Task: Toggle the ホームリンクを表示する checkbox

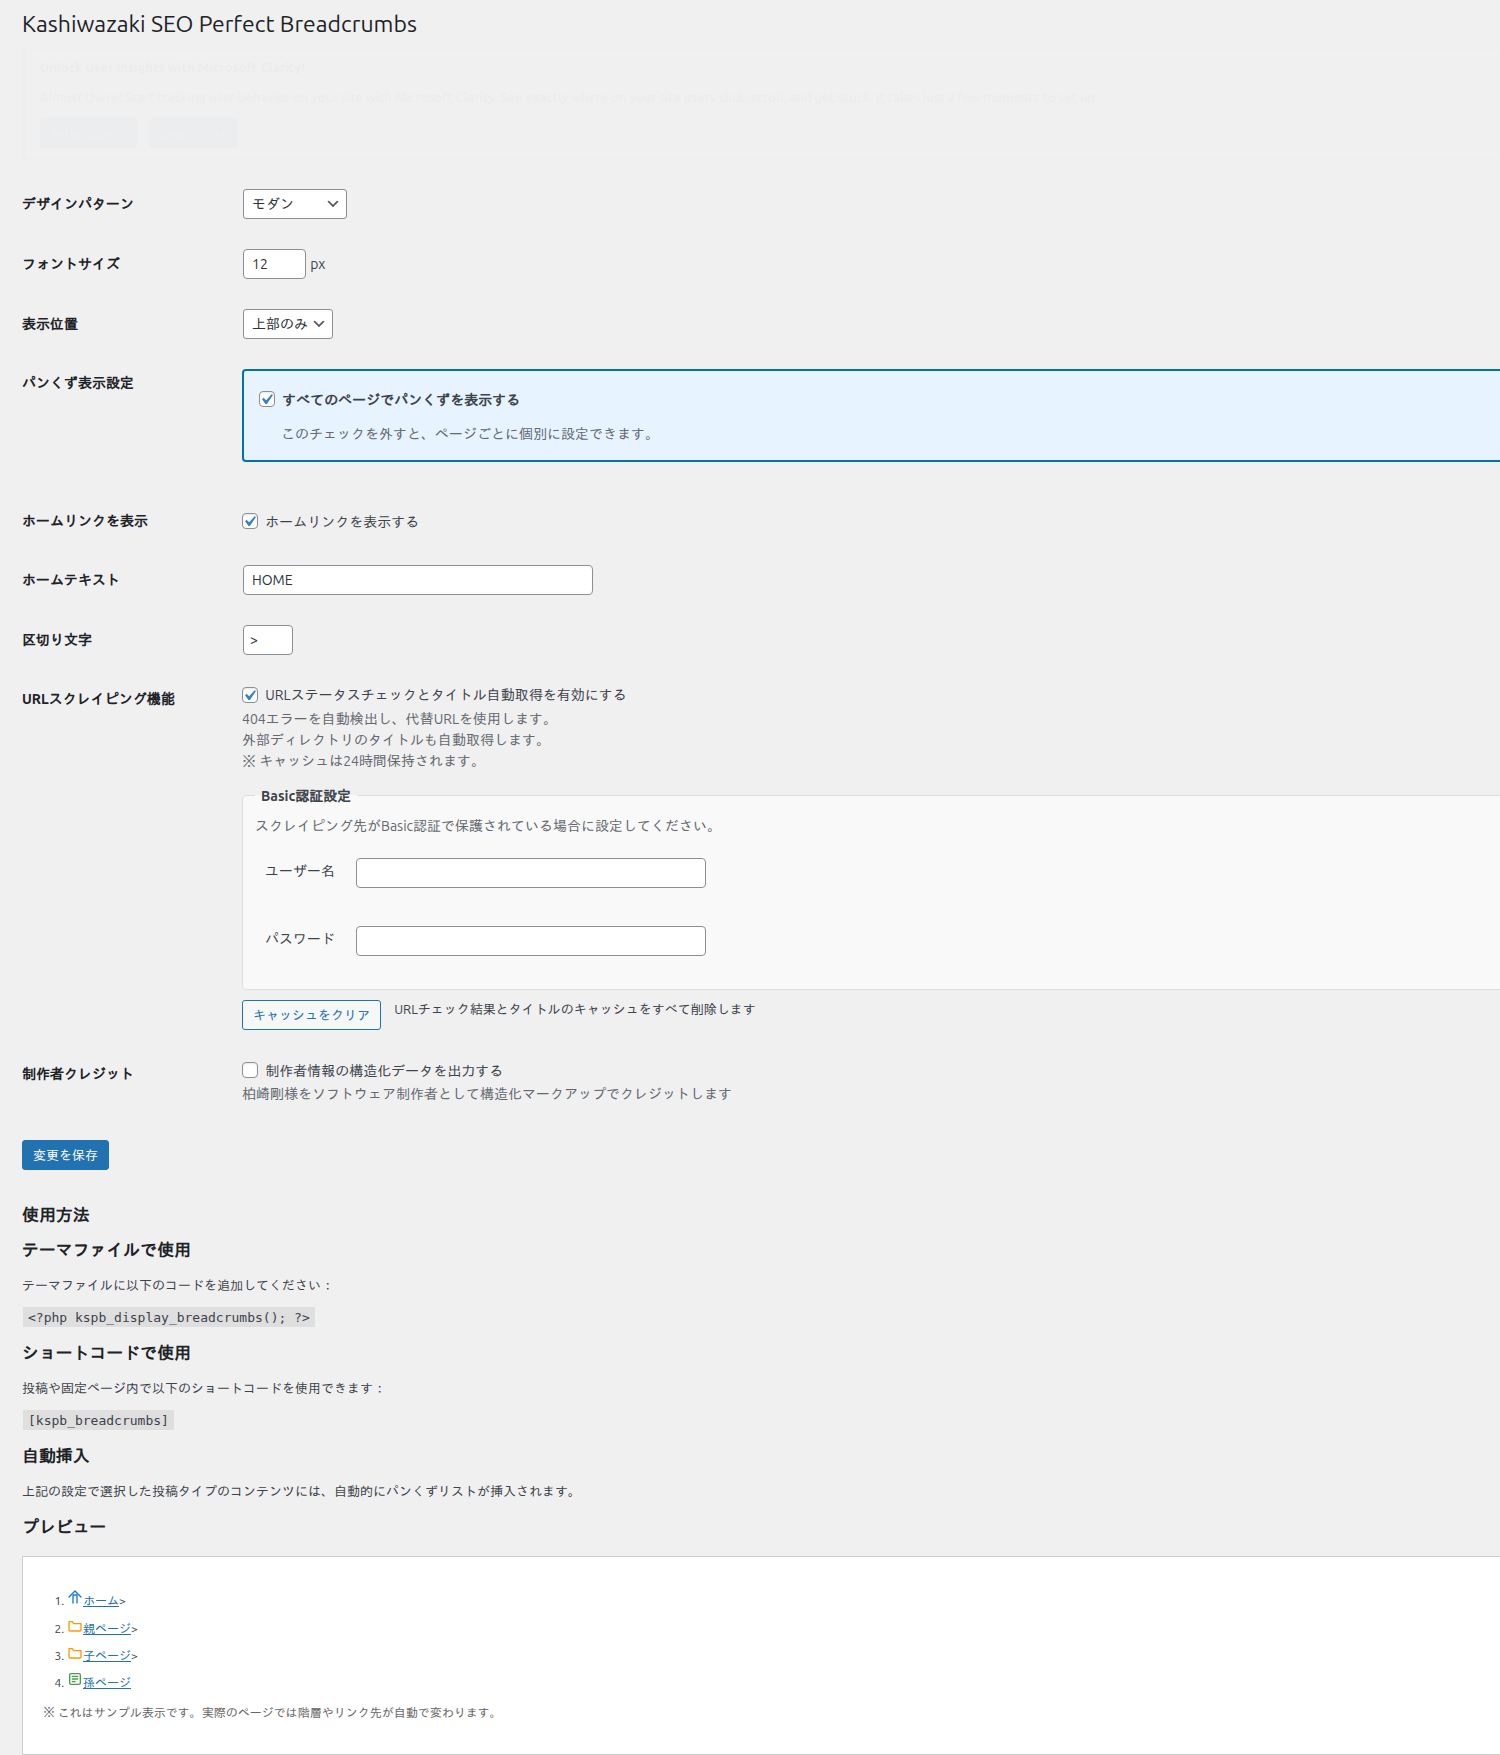Action: click(250, 521)
